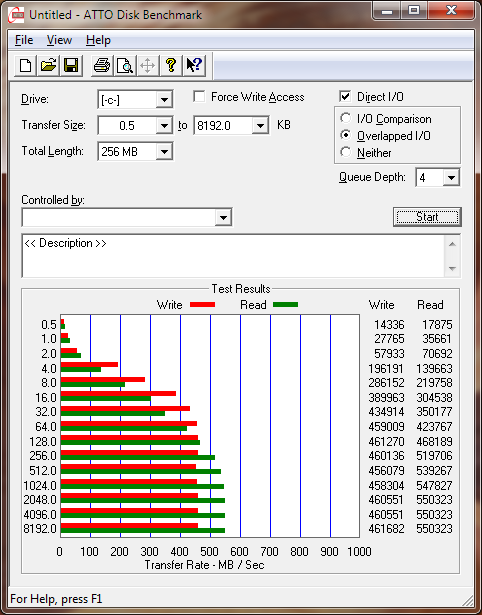
Task: Open the File menu
Action: 24,40
